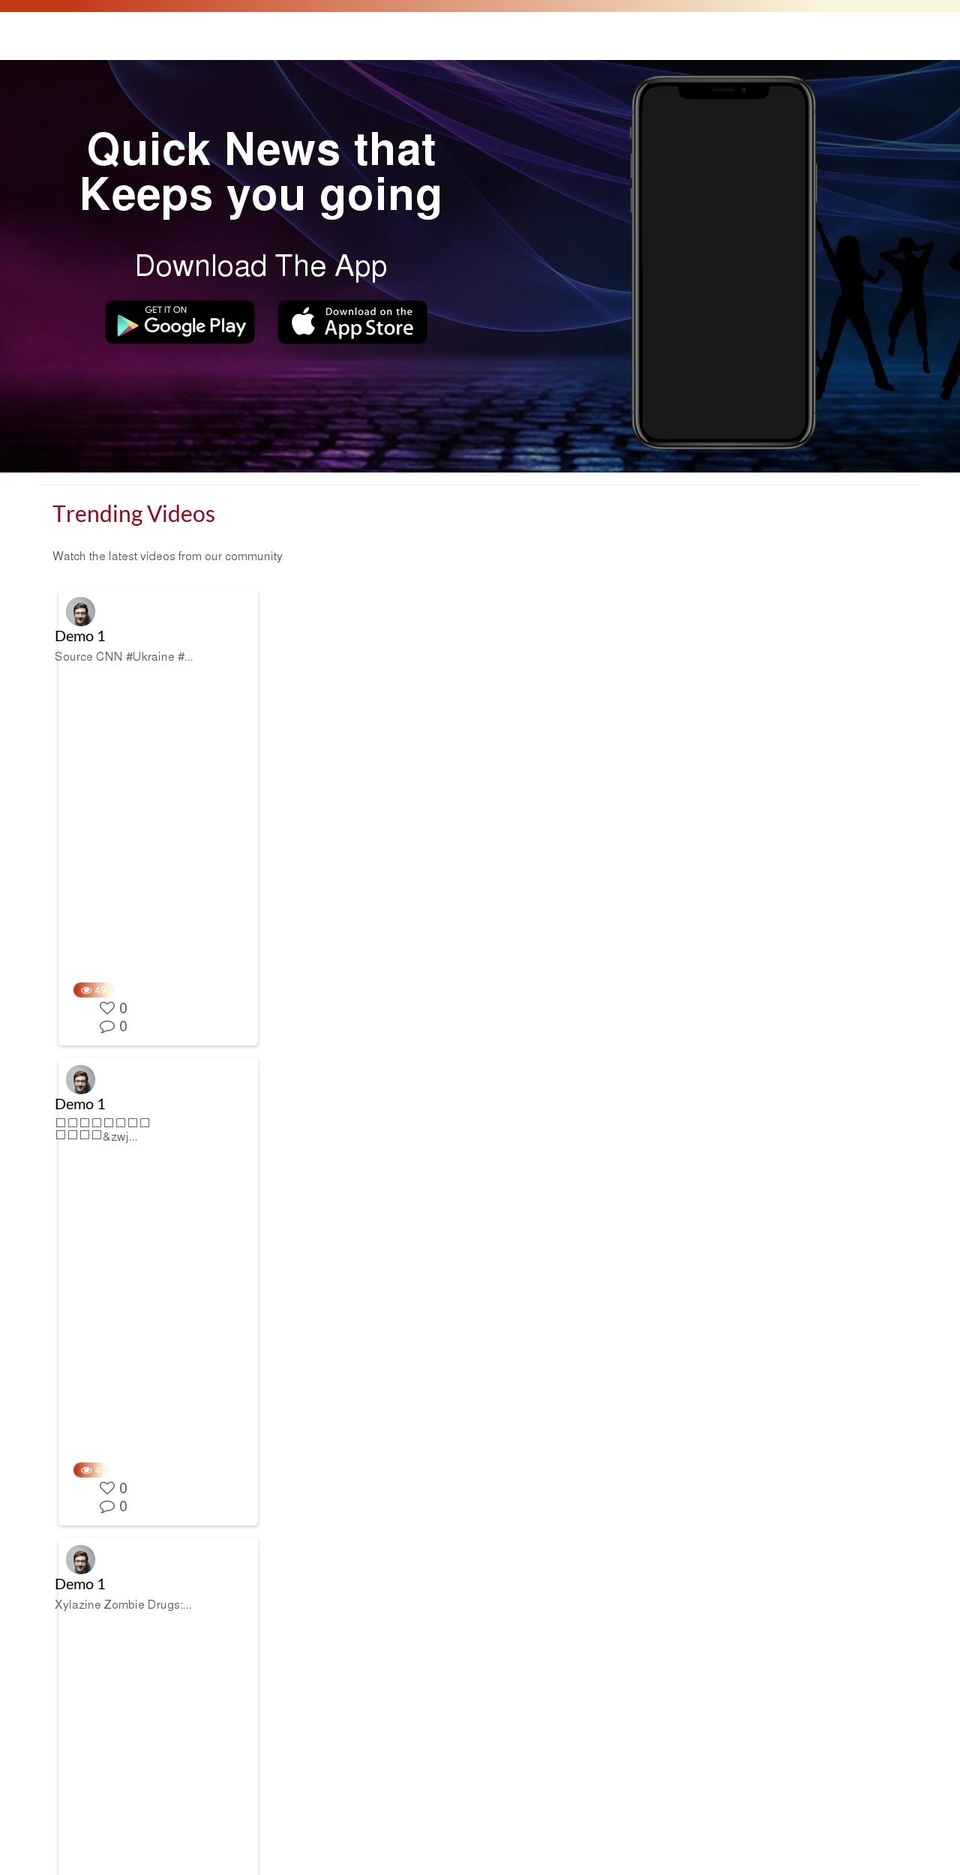This screenshot has width=960, height=1875.
Task: Click the "Quick News that Keeps you going" headline
Action: (x=261, y=173)
